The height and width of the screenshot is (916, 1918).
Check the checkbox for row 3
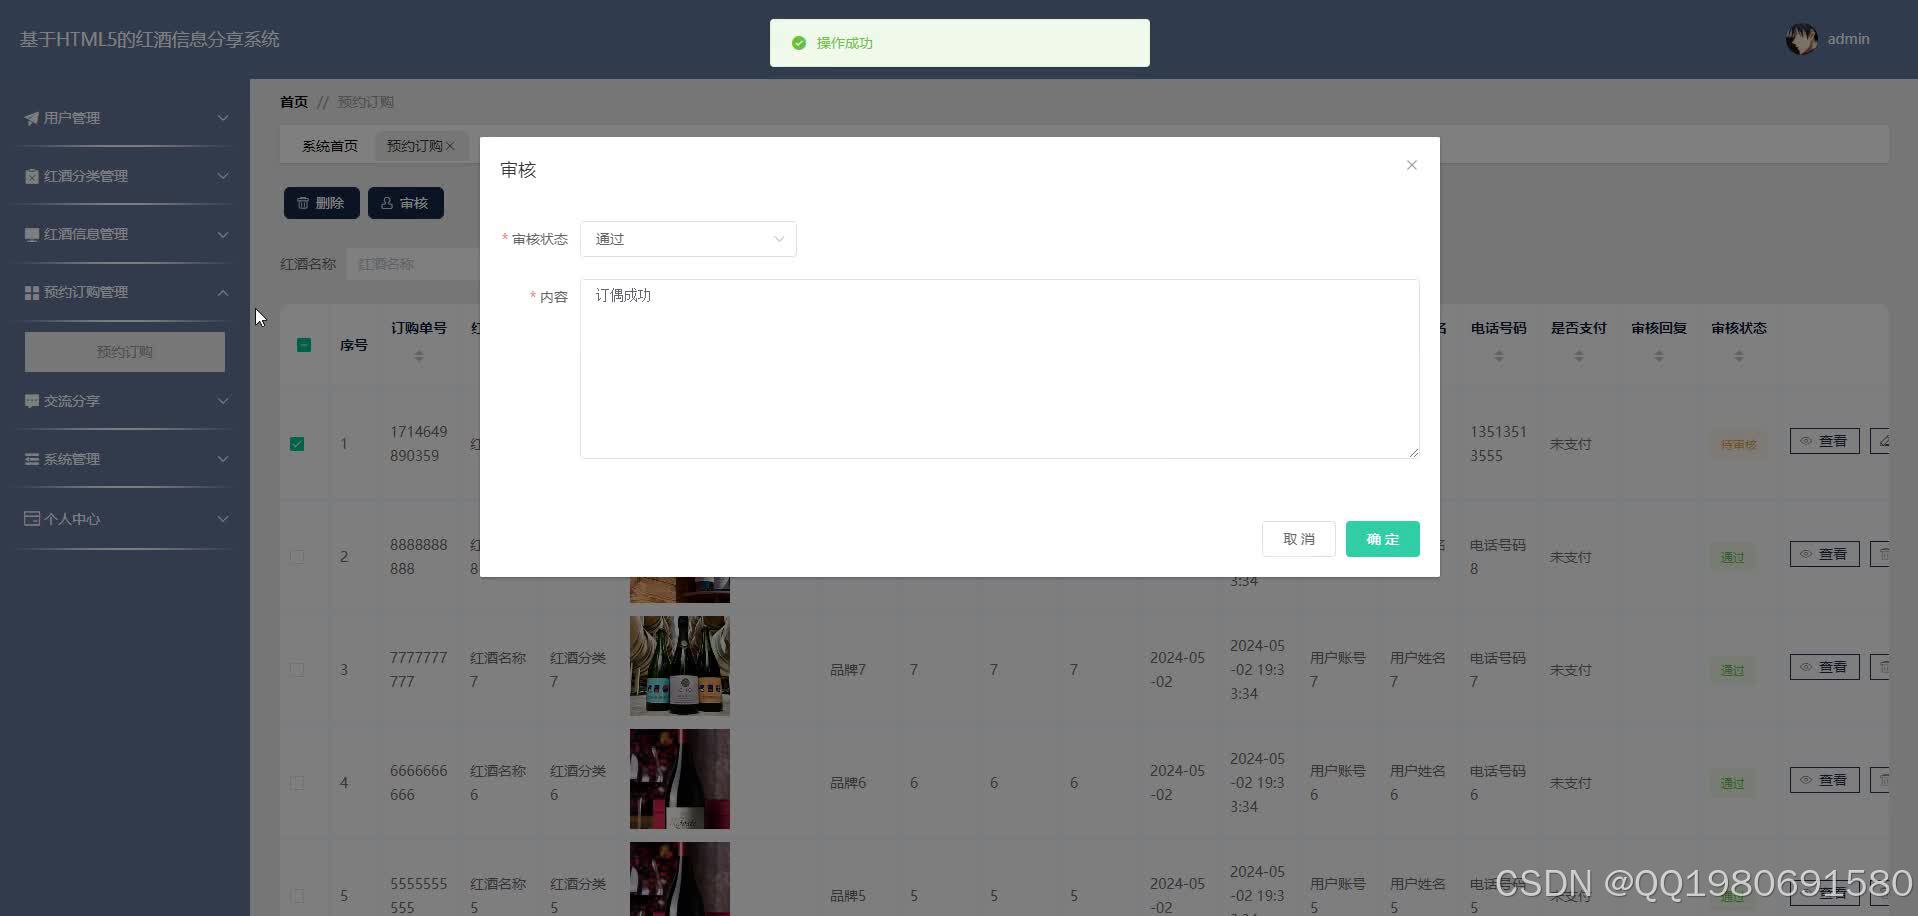(x=297, y=670)
